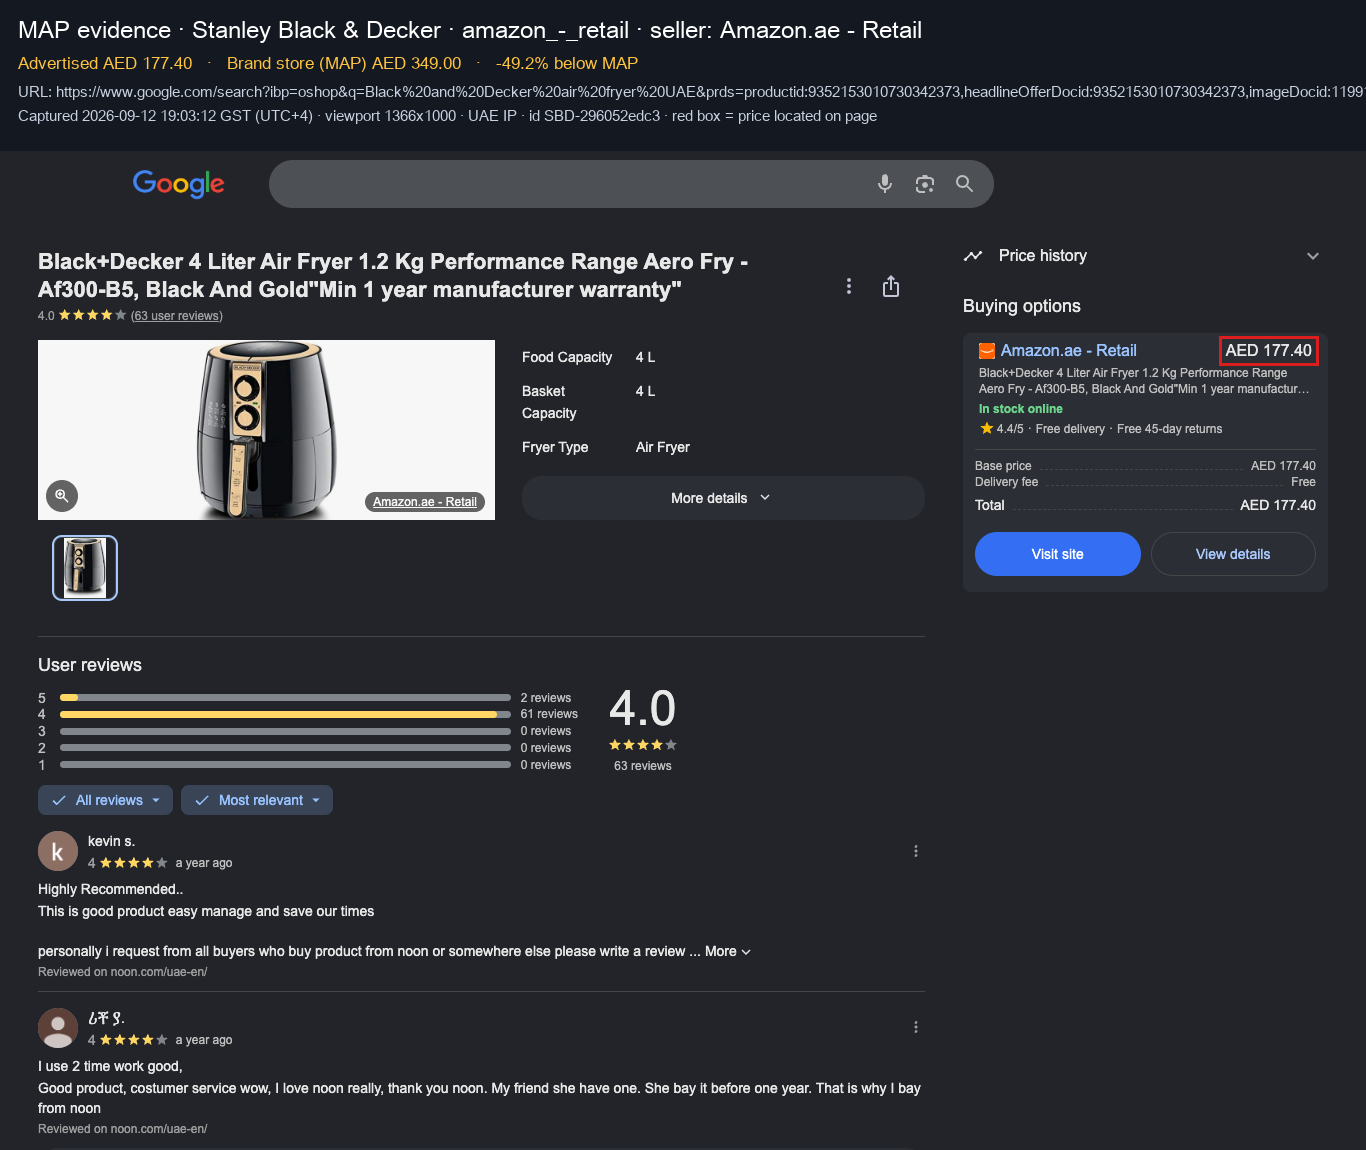
Task: Click the "Highly Recommended.." review text
Action: point(111,889)
